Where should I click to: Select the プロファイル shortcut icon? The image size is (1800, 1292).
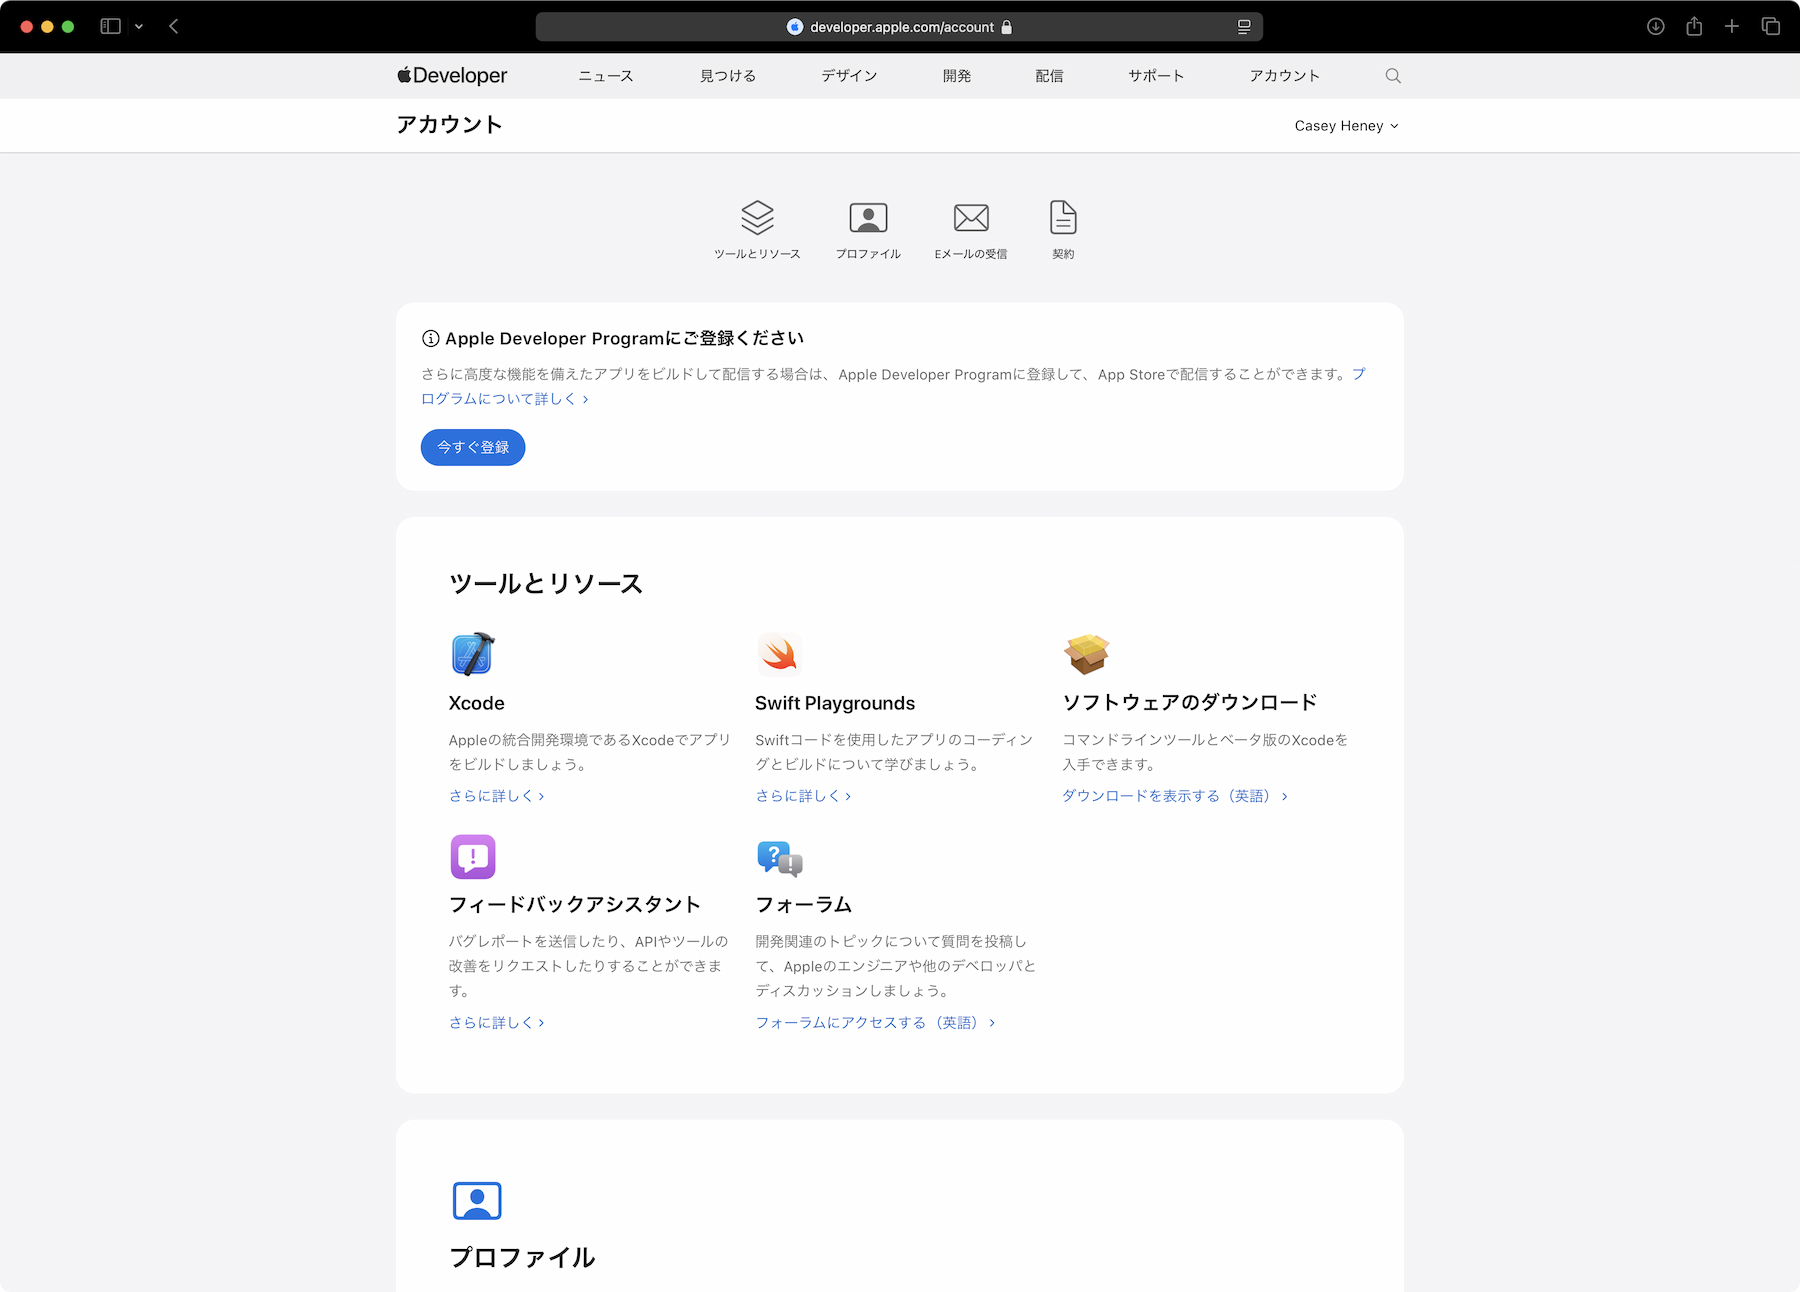click(x=868, y=218)
